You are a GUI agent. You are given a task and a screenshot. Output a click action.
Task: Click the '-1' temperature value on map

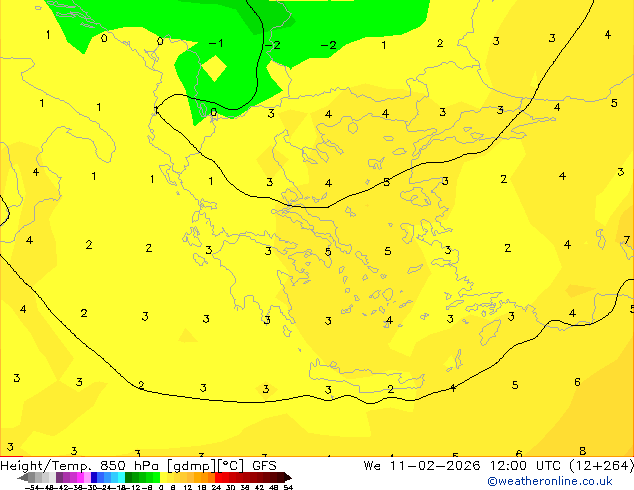(x=215, y=43)
